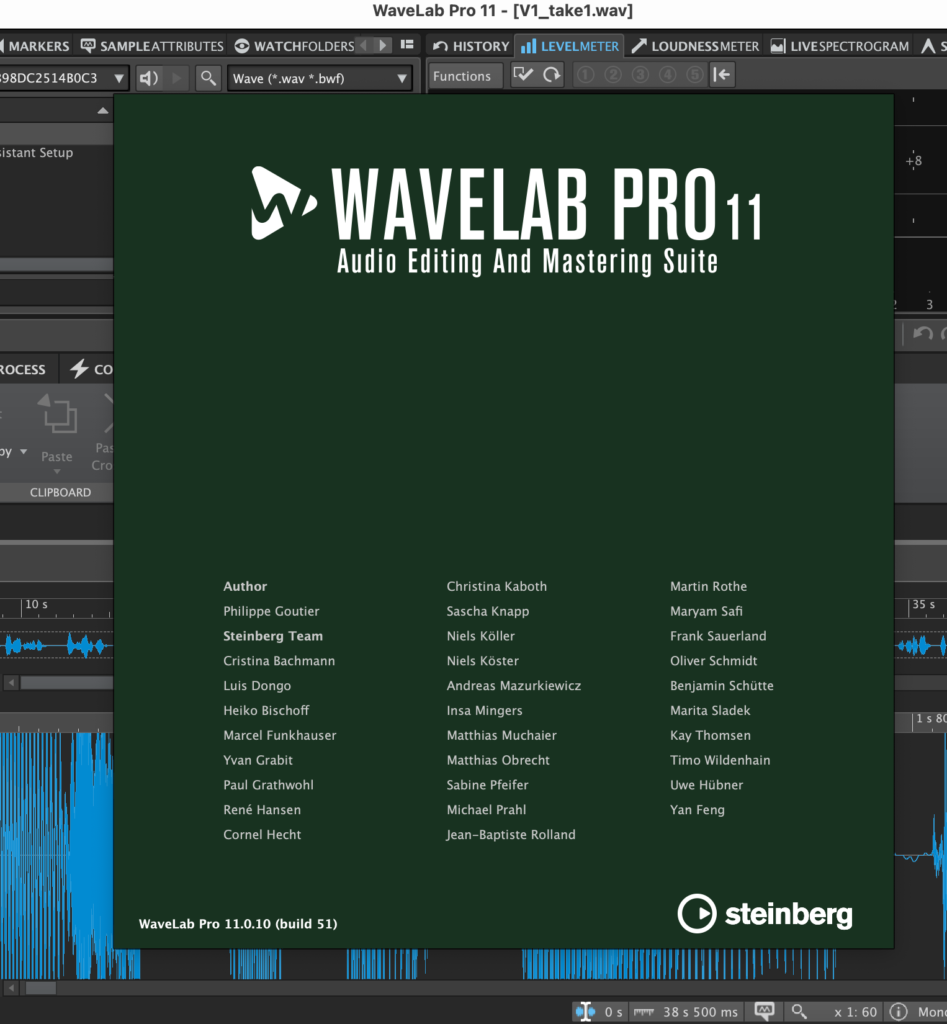Screen dimensions: 947x1024
Task: Click the jump-to-start arrow icon in Level Meter toolbar
Action: 722,74
